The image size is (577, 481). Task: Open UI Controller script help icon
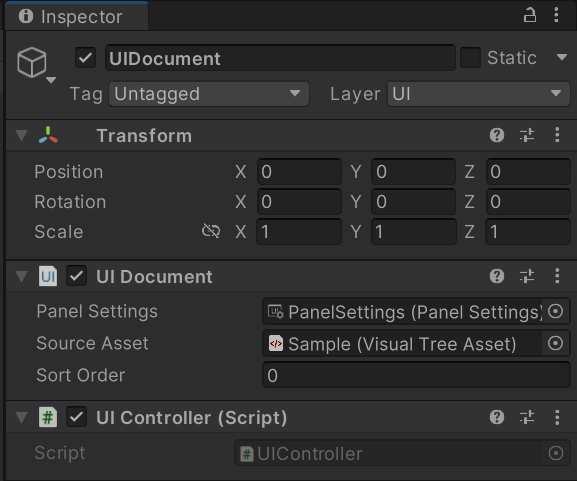[x=497, y=417]
